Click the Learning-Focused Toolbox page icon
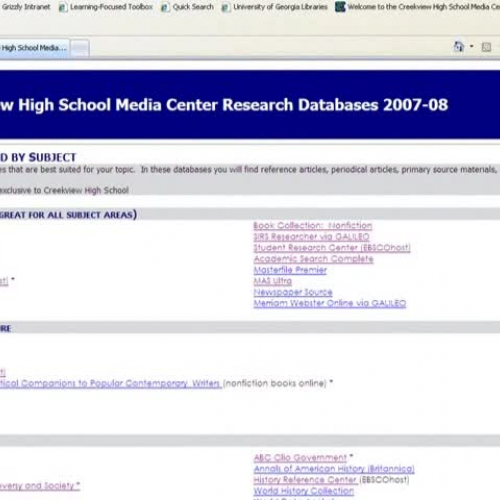The width and height of the screenshot is (500, 500). point(63,7)
